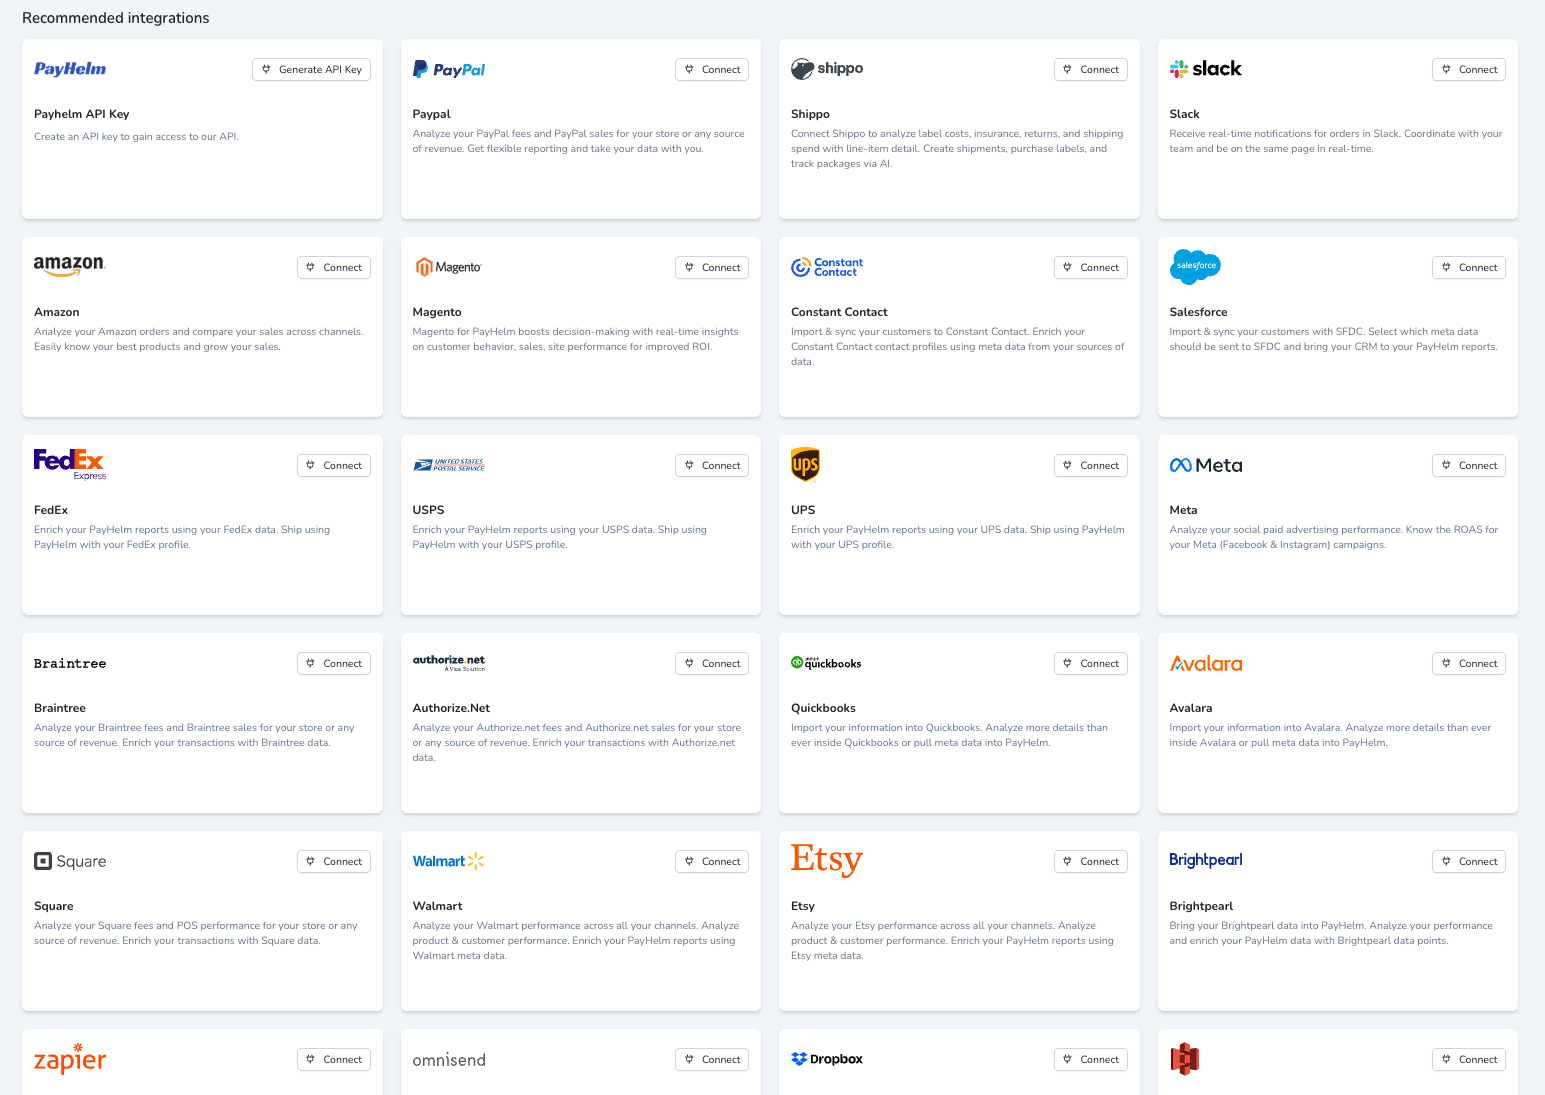Screen dimensions: 1545x1095
Task: Click the 'Walmart' card title text
Action: coord(437,906)
